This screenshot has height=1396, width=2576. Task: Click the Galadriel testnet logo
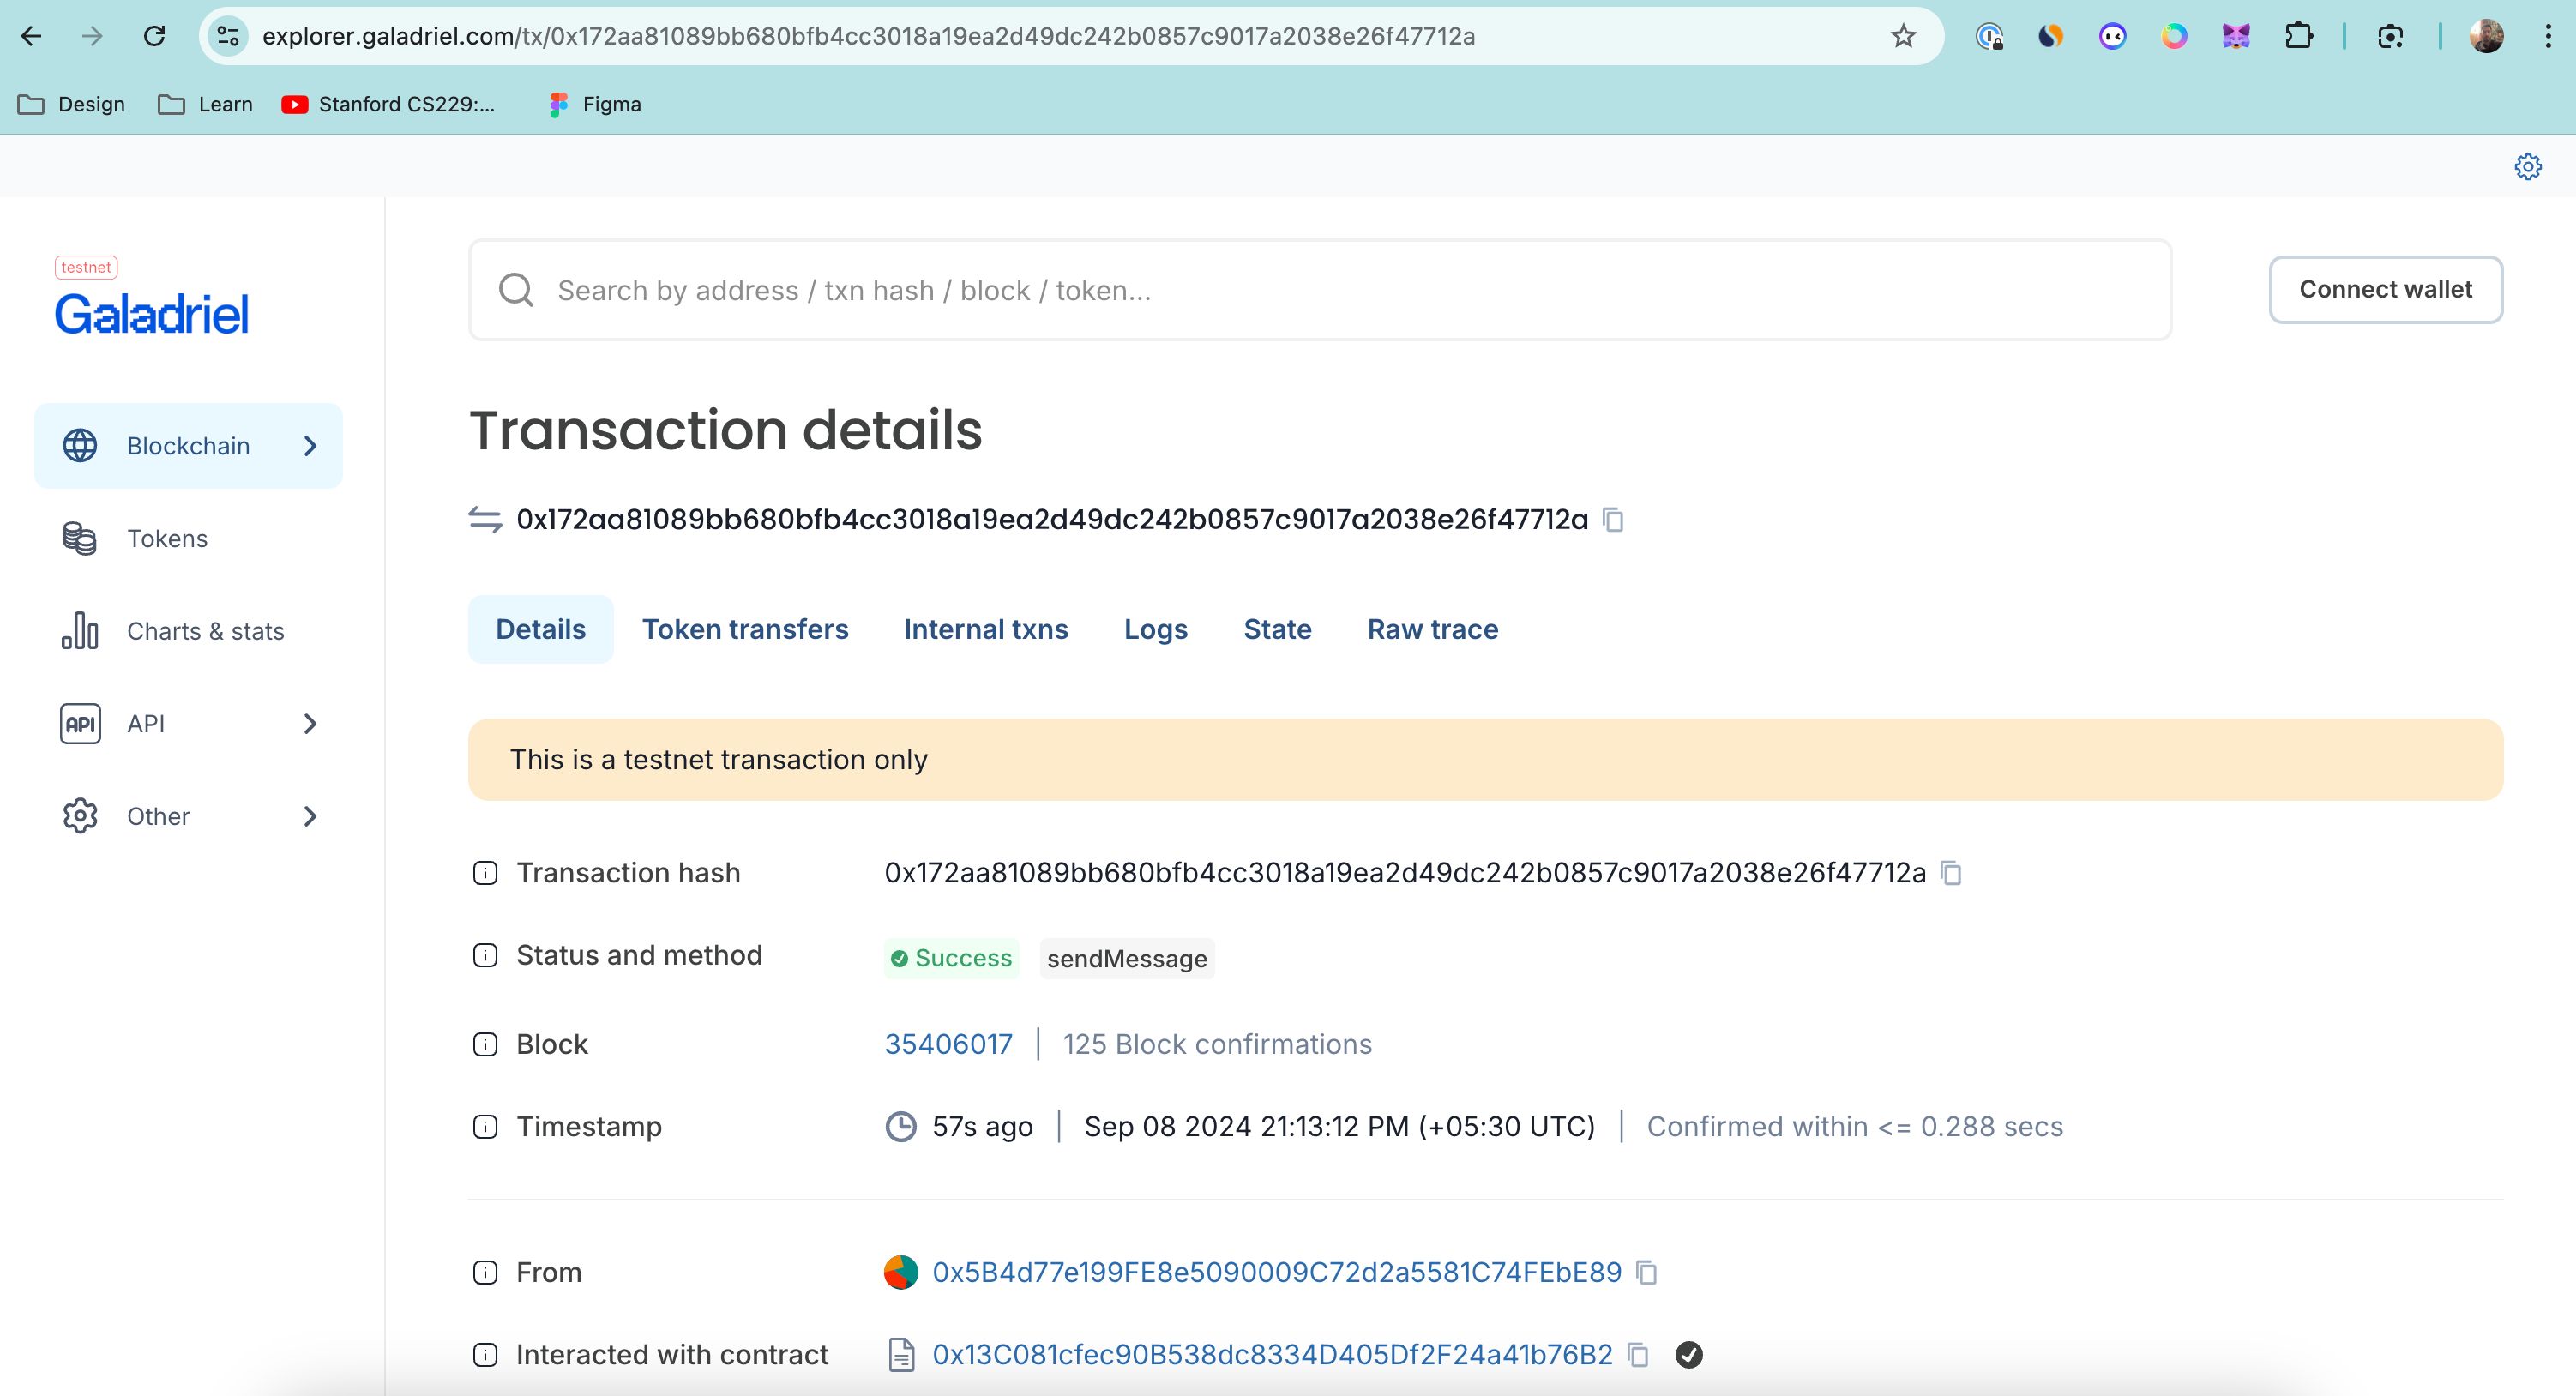point(151,299)
